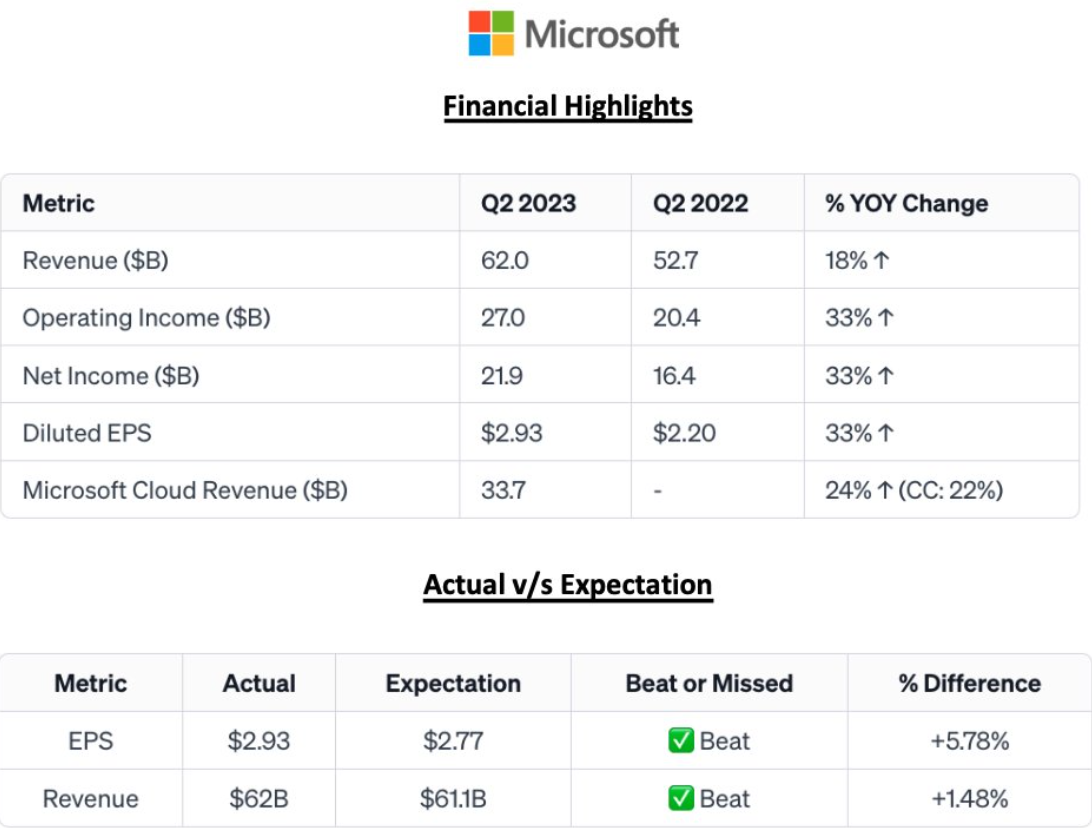Click the green checkmark in EPS row
The height and width of the screenshot is (828, 1092).
point(680,740)
